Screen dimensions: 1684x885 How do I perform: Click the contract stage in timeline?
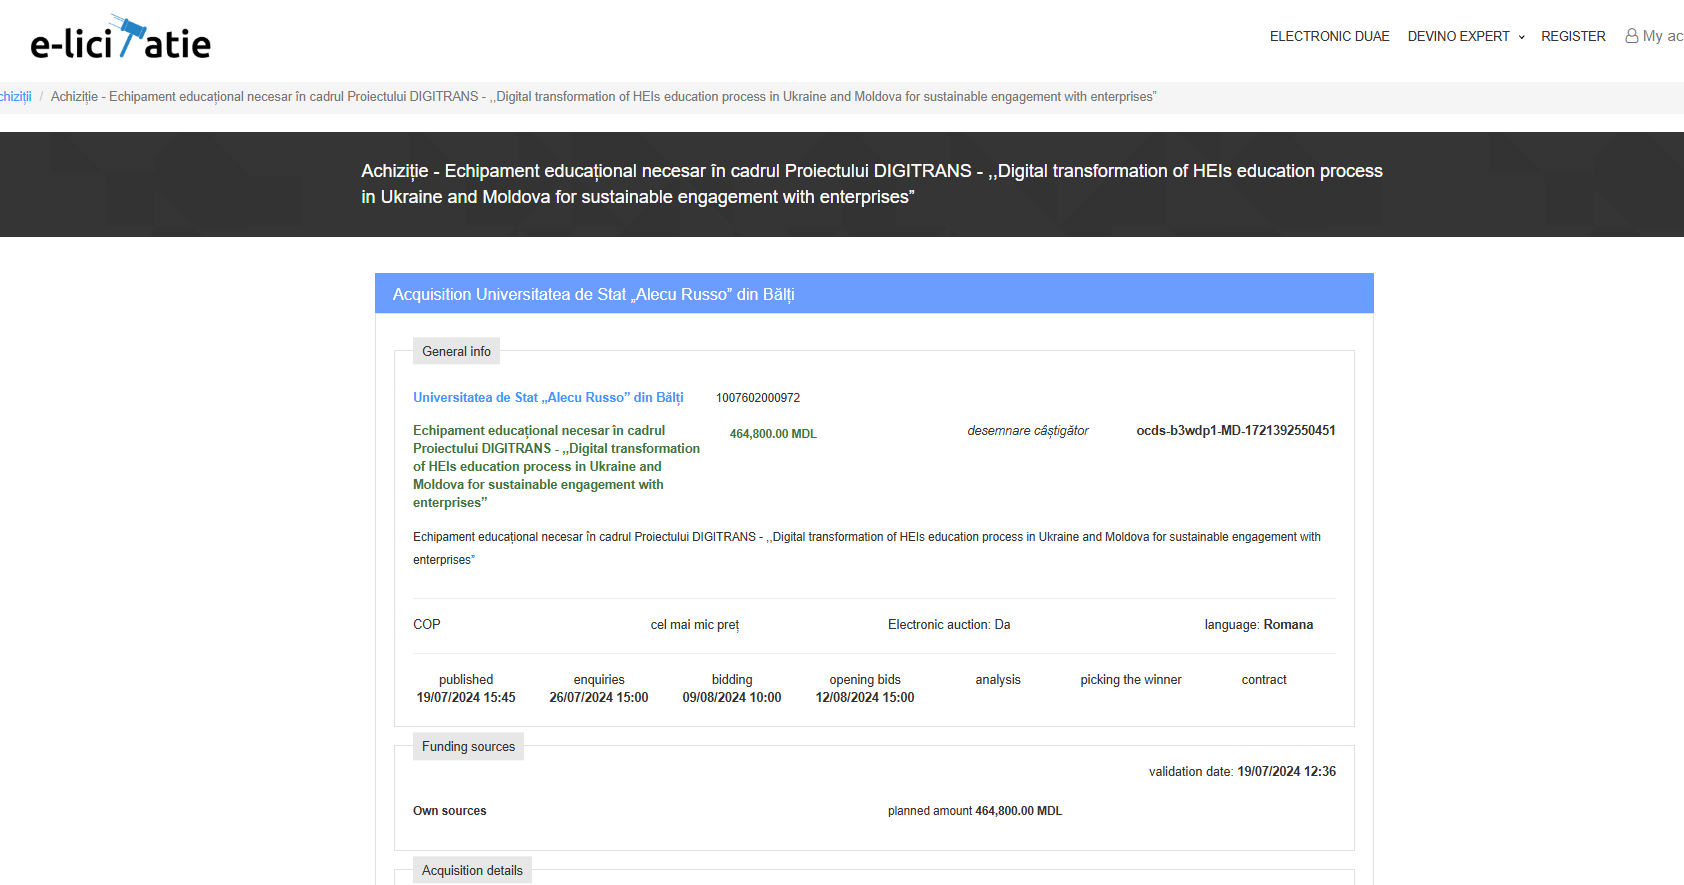click(1263, 680)
